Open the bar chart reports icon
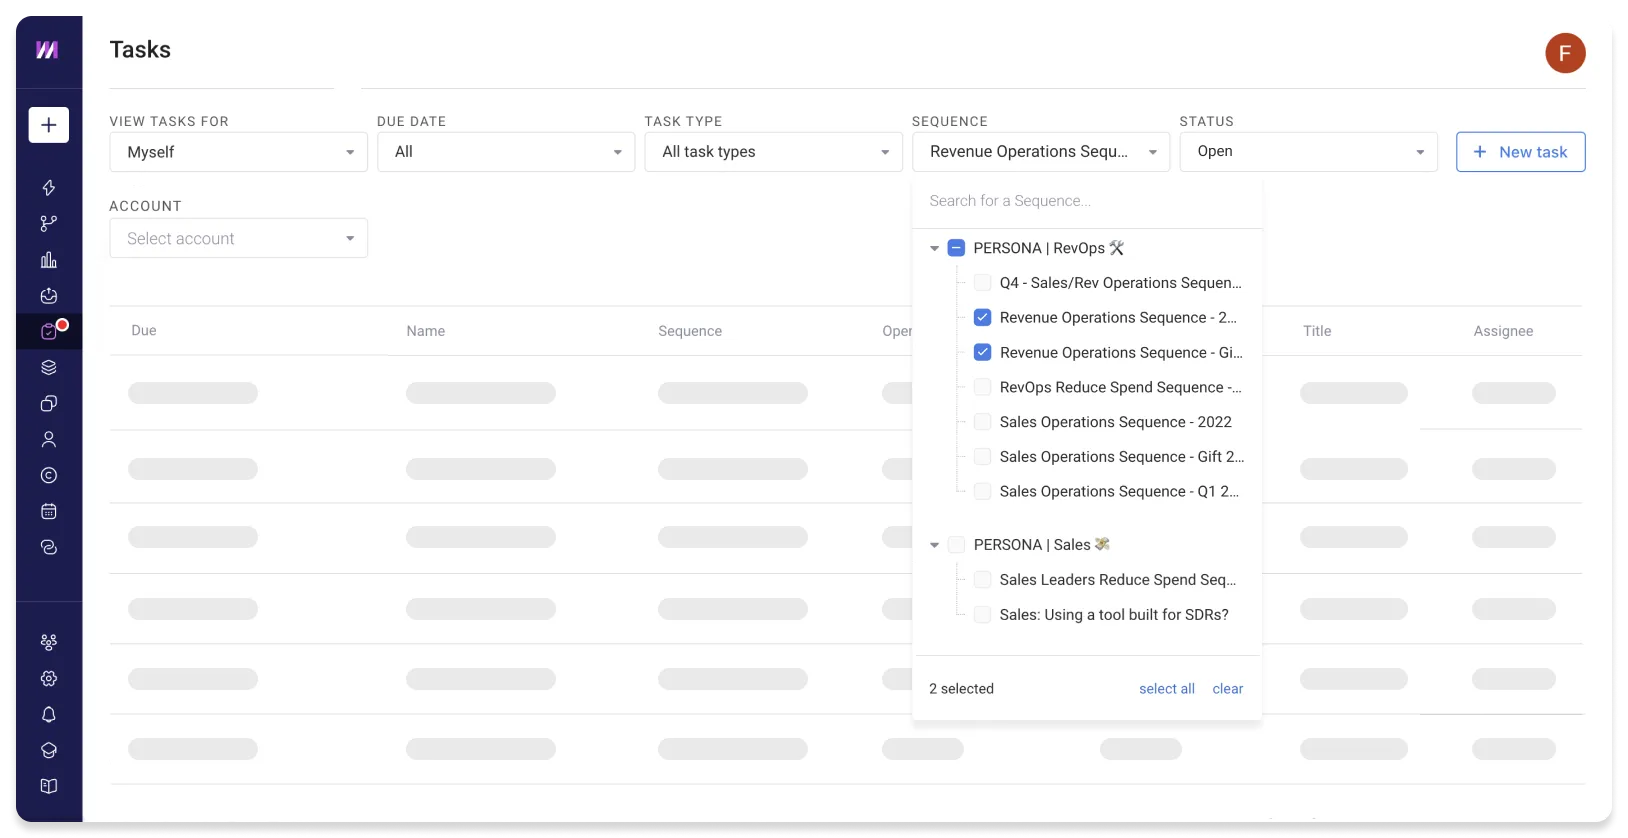This screenshot has width=1628, height=838. [x=48, y=260]
